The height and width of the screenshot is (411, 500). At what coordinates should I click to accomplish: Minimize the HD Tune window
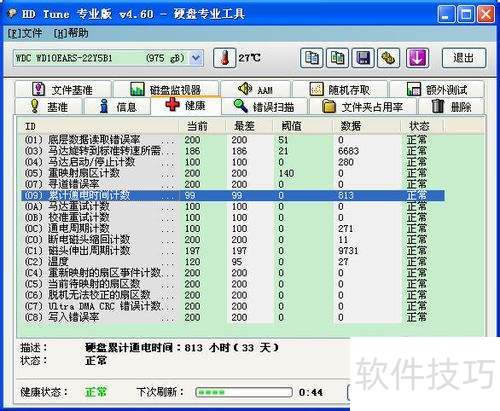pyautogui.click(x=446, y=15)
